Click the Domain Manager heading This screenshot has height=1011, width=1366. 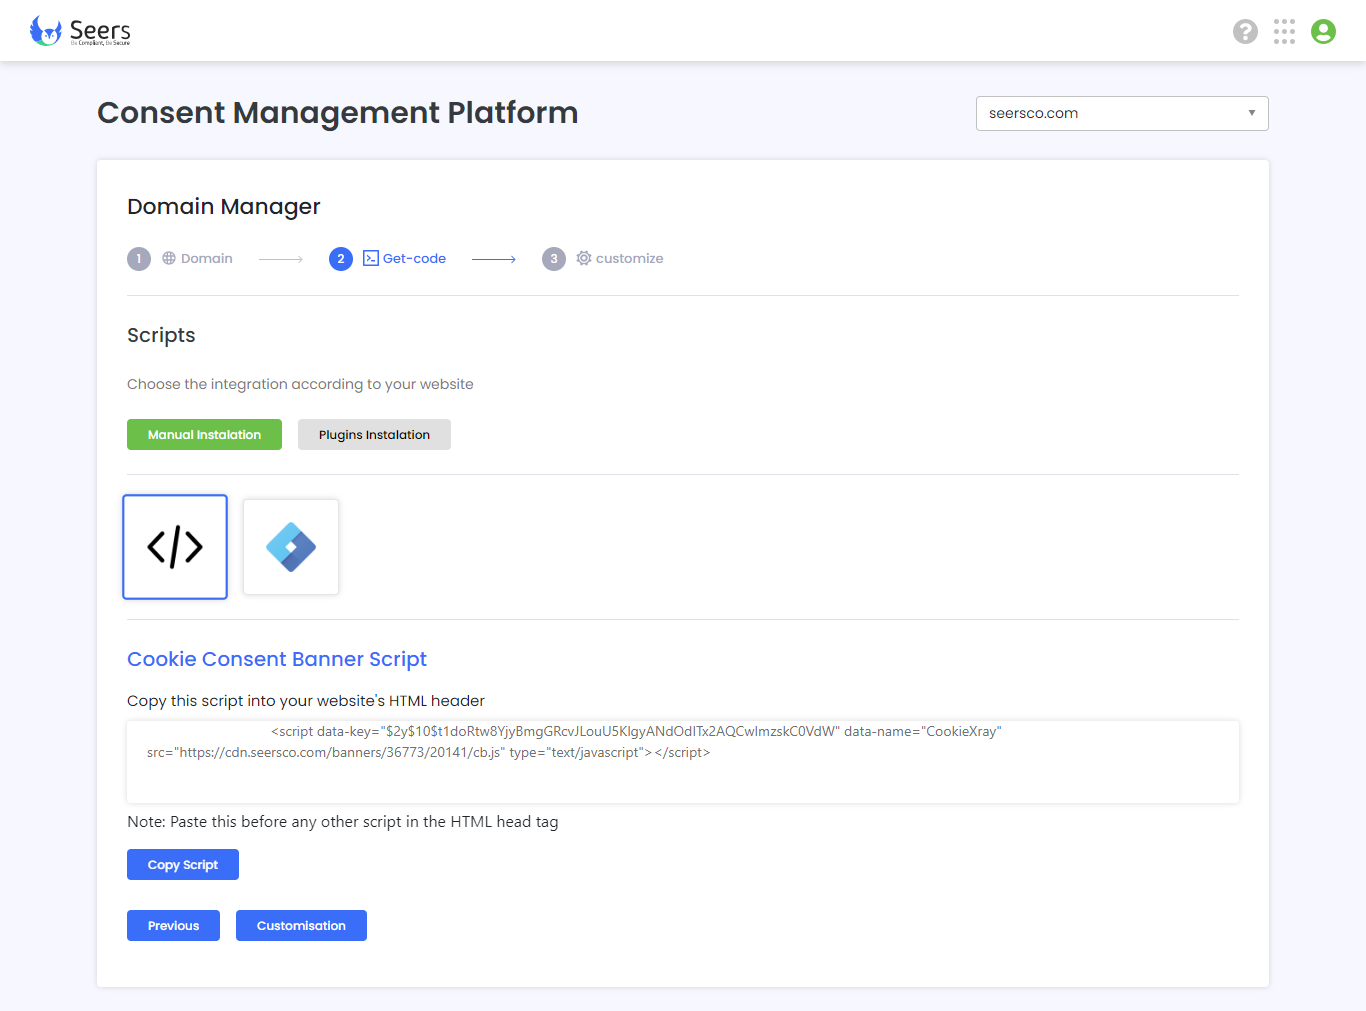pos(224,207)
